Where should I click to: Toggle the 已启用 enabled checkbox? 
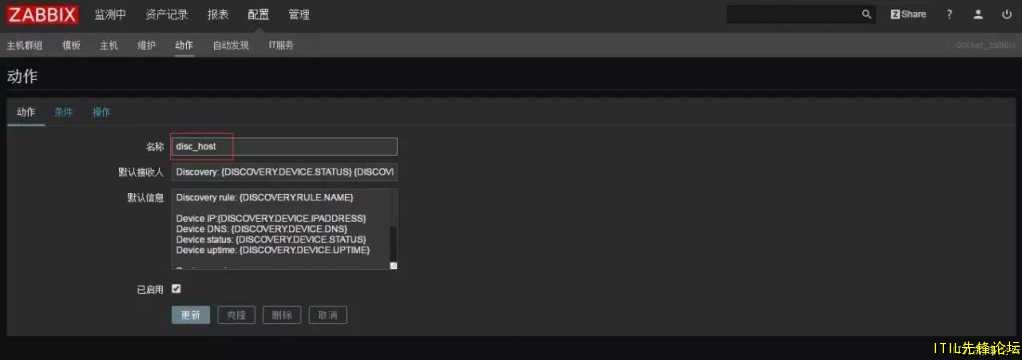[x=176, y=288]
